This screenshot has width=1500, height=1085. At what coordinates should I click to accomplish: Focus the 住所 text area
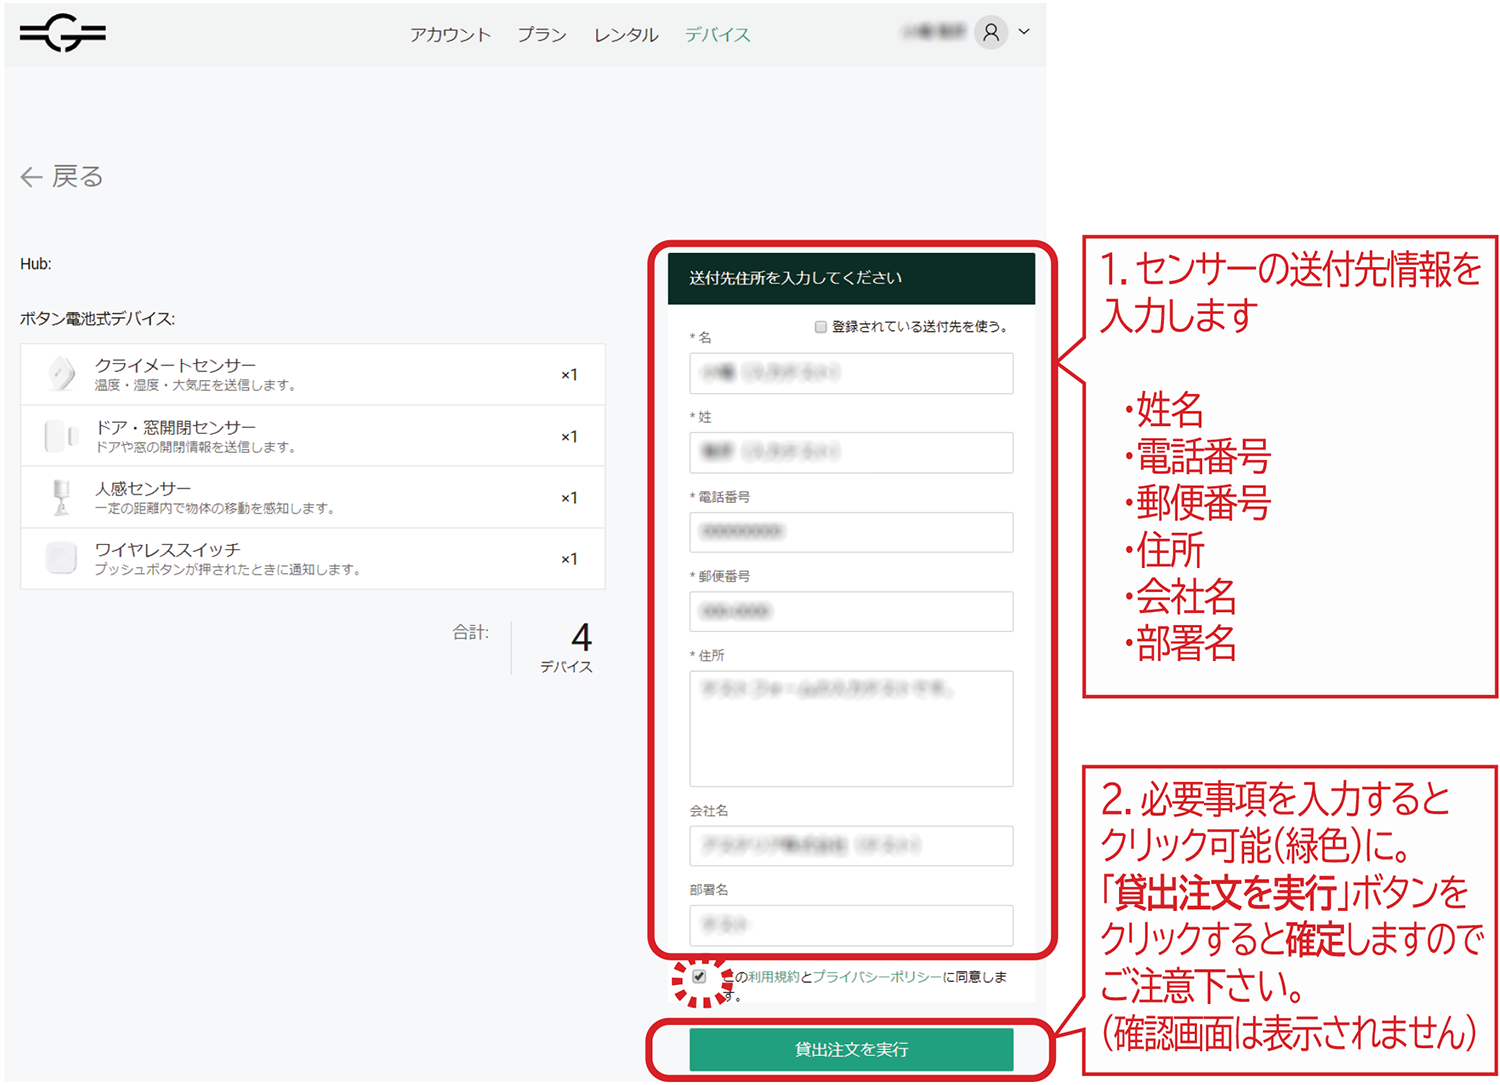(x=851, y=729)
